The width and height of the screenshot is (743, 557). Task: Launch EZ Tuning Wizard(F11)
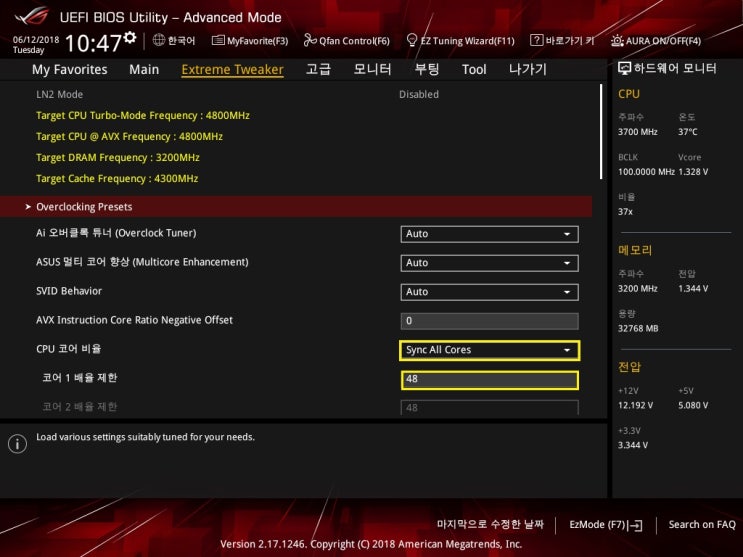(461, 41)
